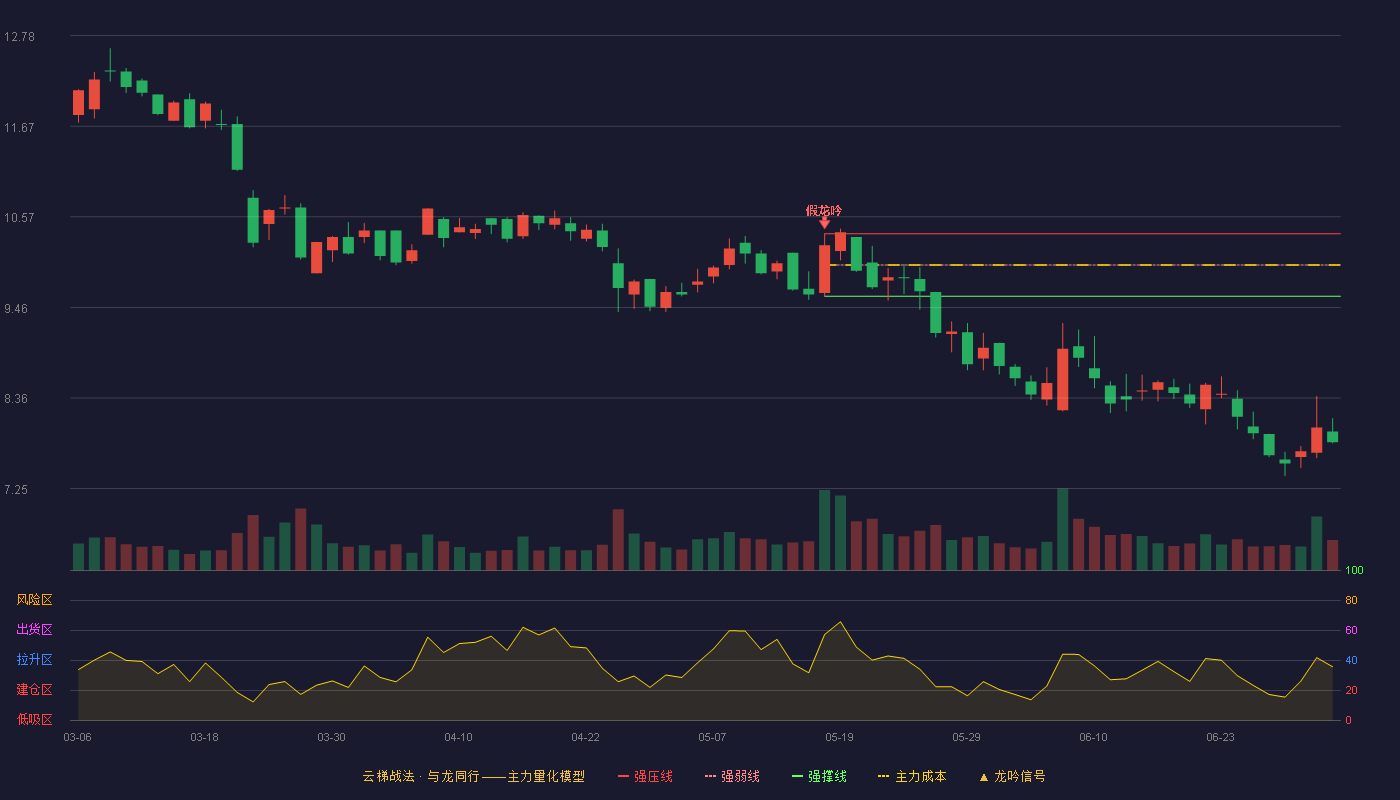Click the 12.78 price axis label
The width and height of the screenshot is (1400, 800).
point(19,37)
